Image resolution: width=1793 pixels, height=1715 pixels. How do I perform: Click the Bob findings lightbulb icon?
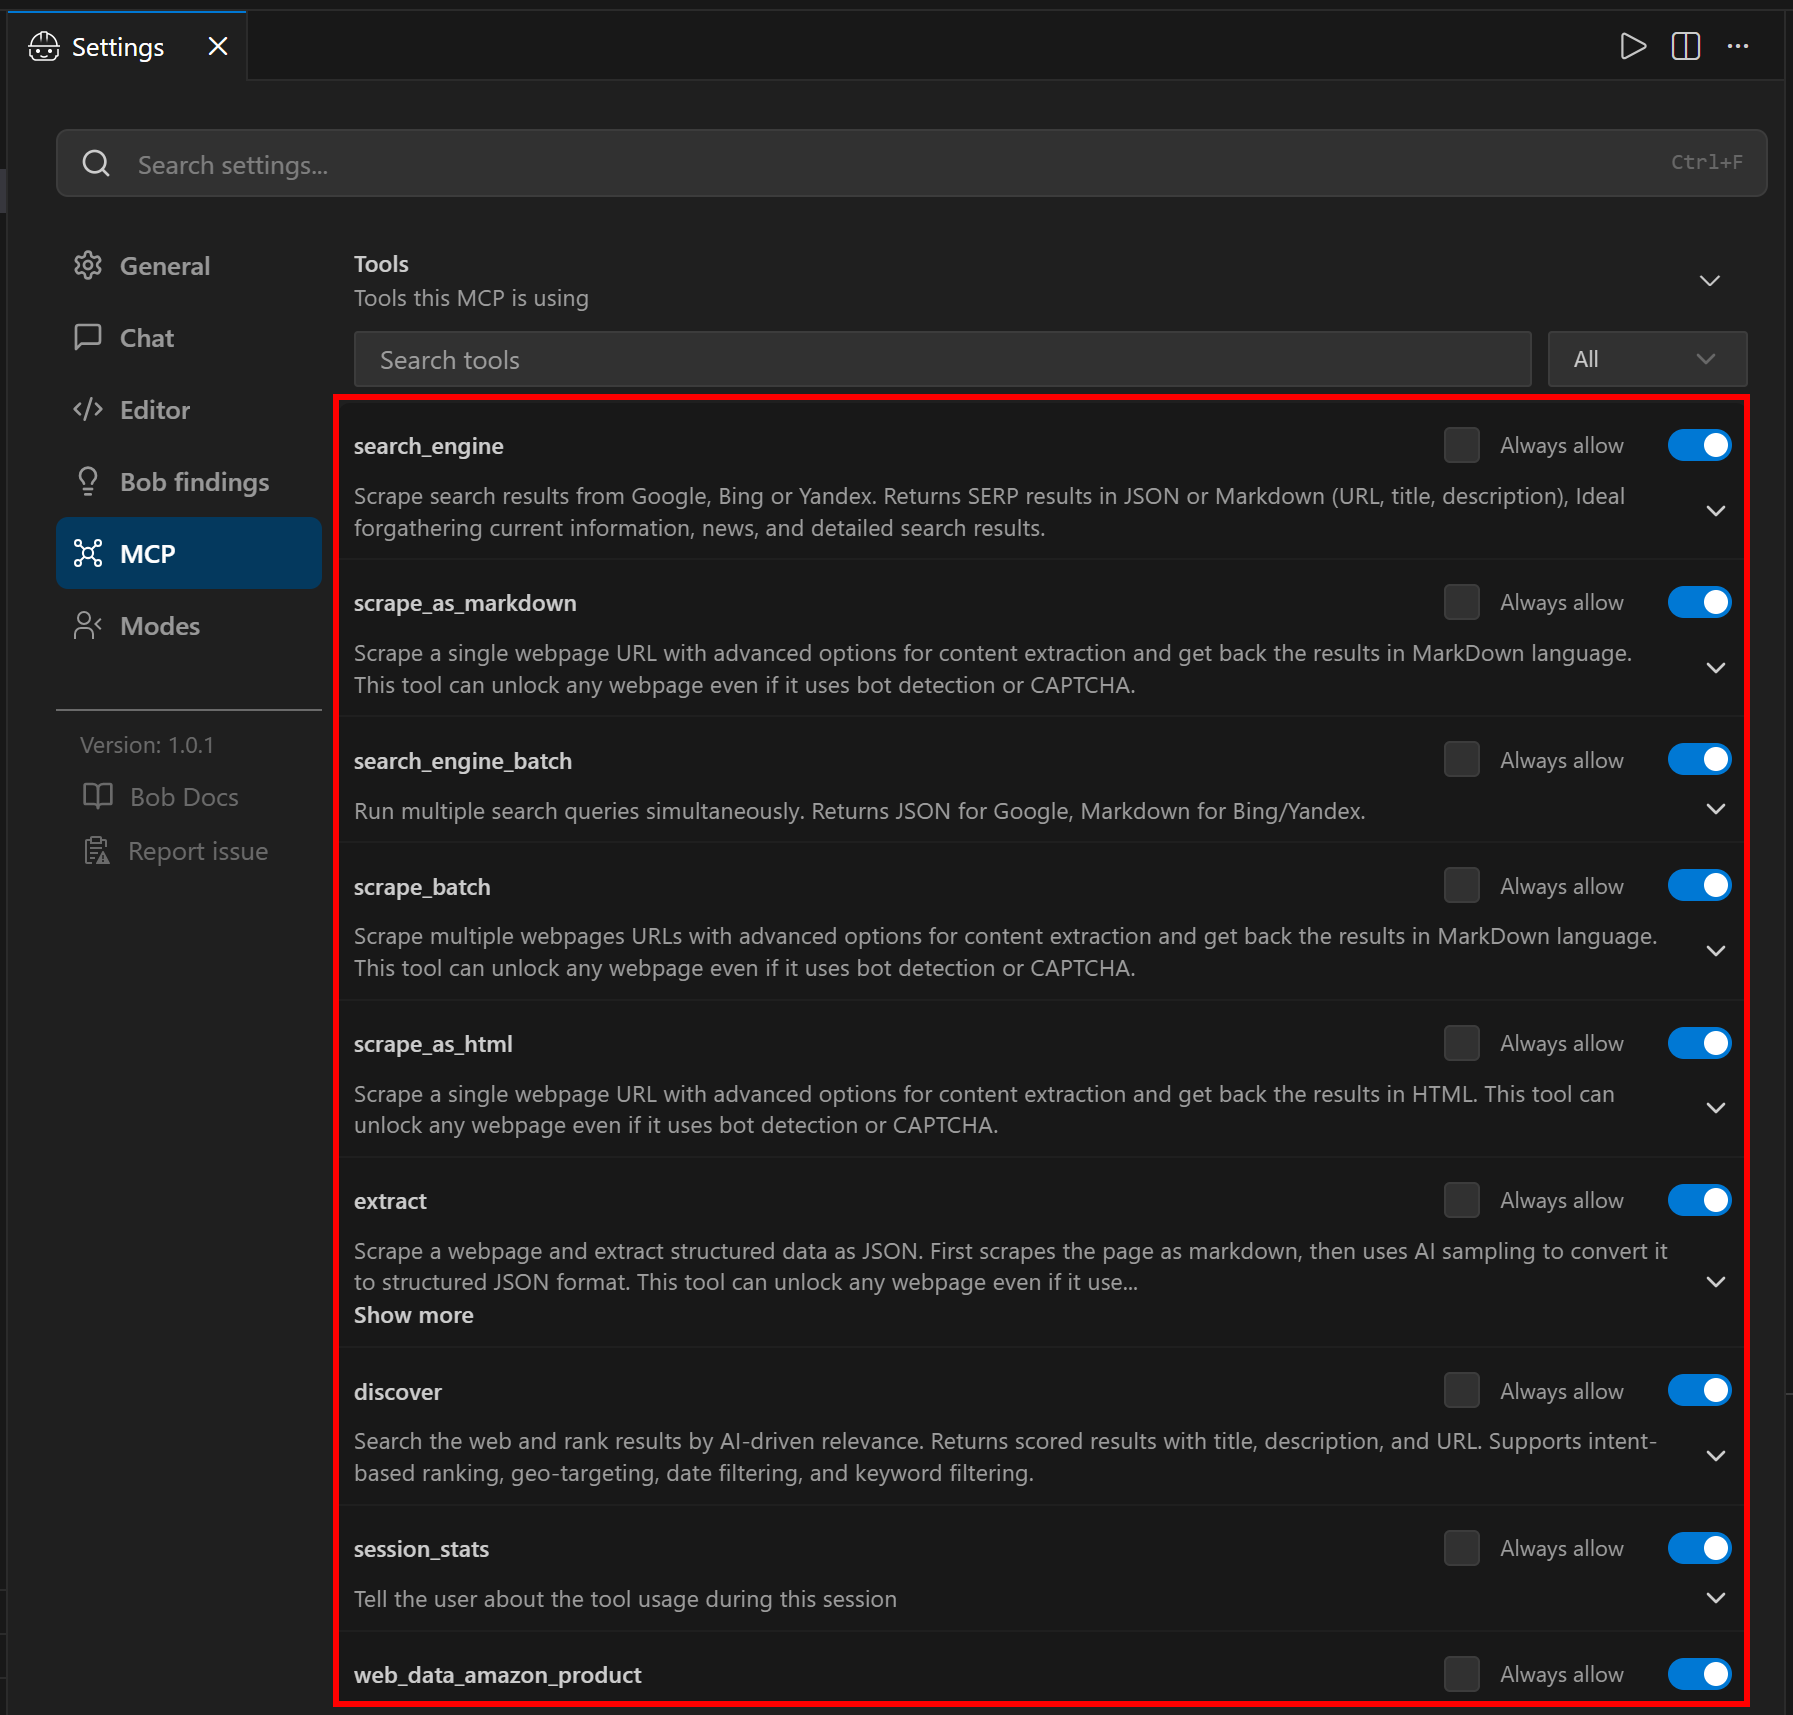tap(88, 481)
